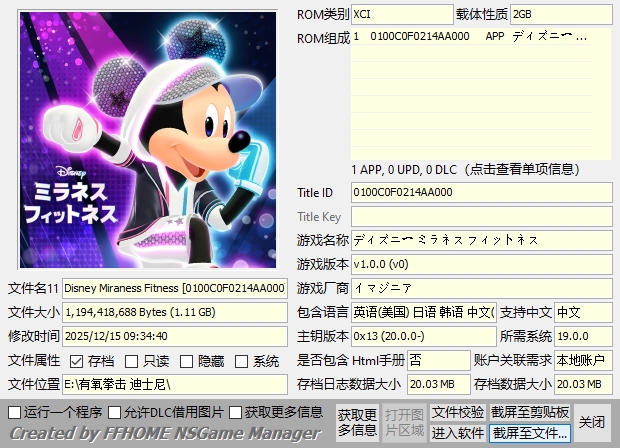620x448 pixels.
Task: Click the 所需系统 field 19.0.0
Action: tap(584, 336)
